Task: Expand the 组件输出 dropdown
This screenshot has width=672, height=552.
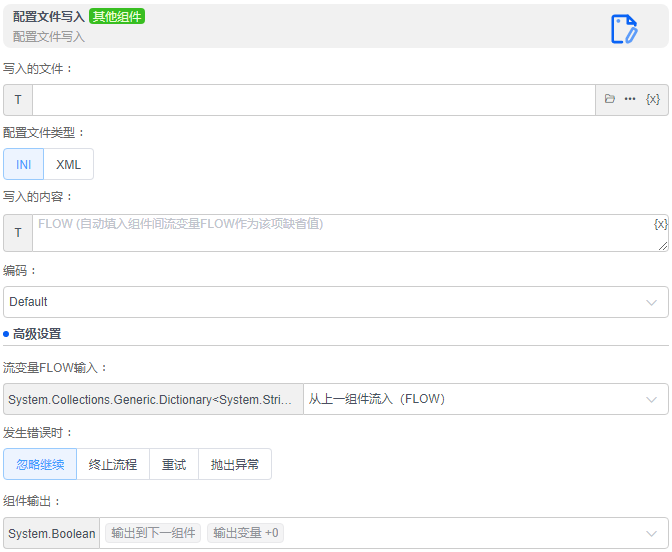Action: (x=652, y=534)
